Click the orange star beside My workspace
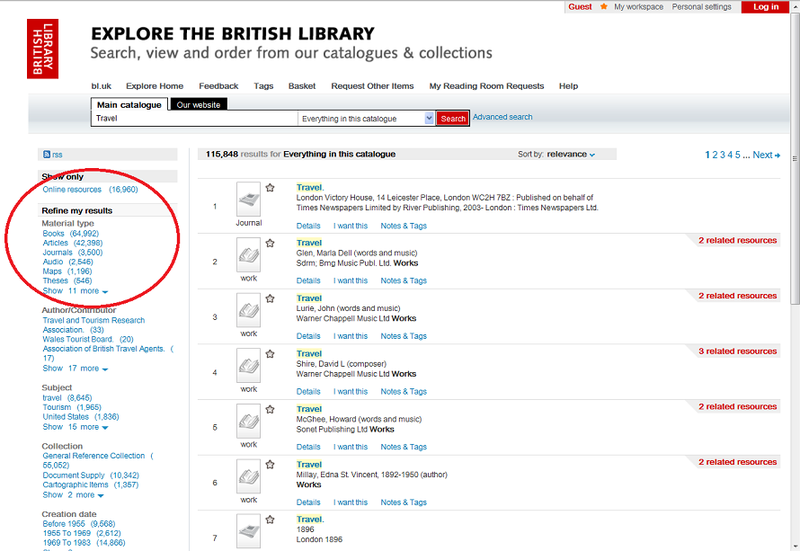 [604, 7]
